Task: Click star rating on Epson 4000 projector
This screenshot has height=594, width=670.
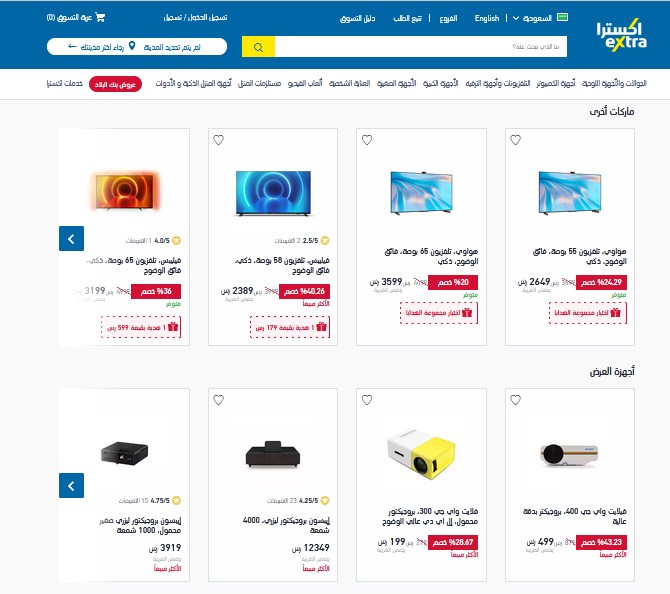Action: coord(325,500)
